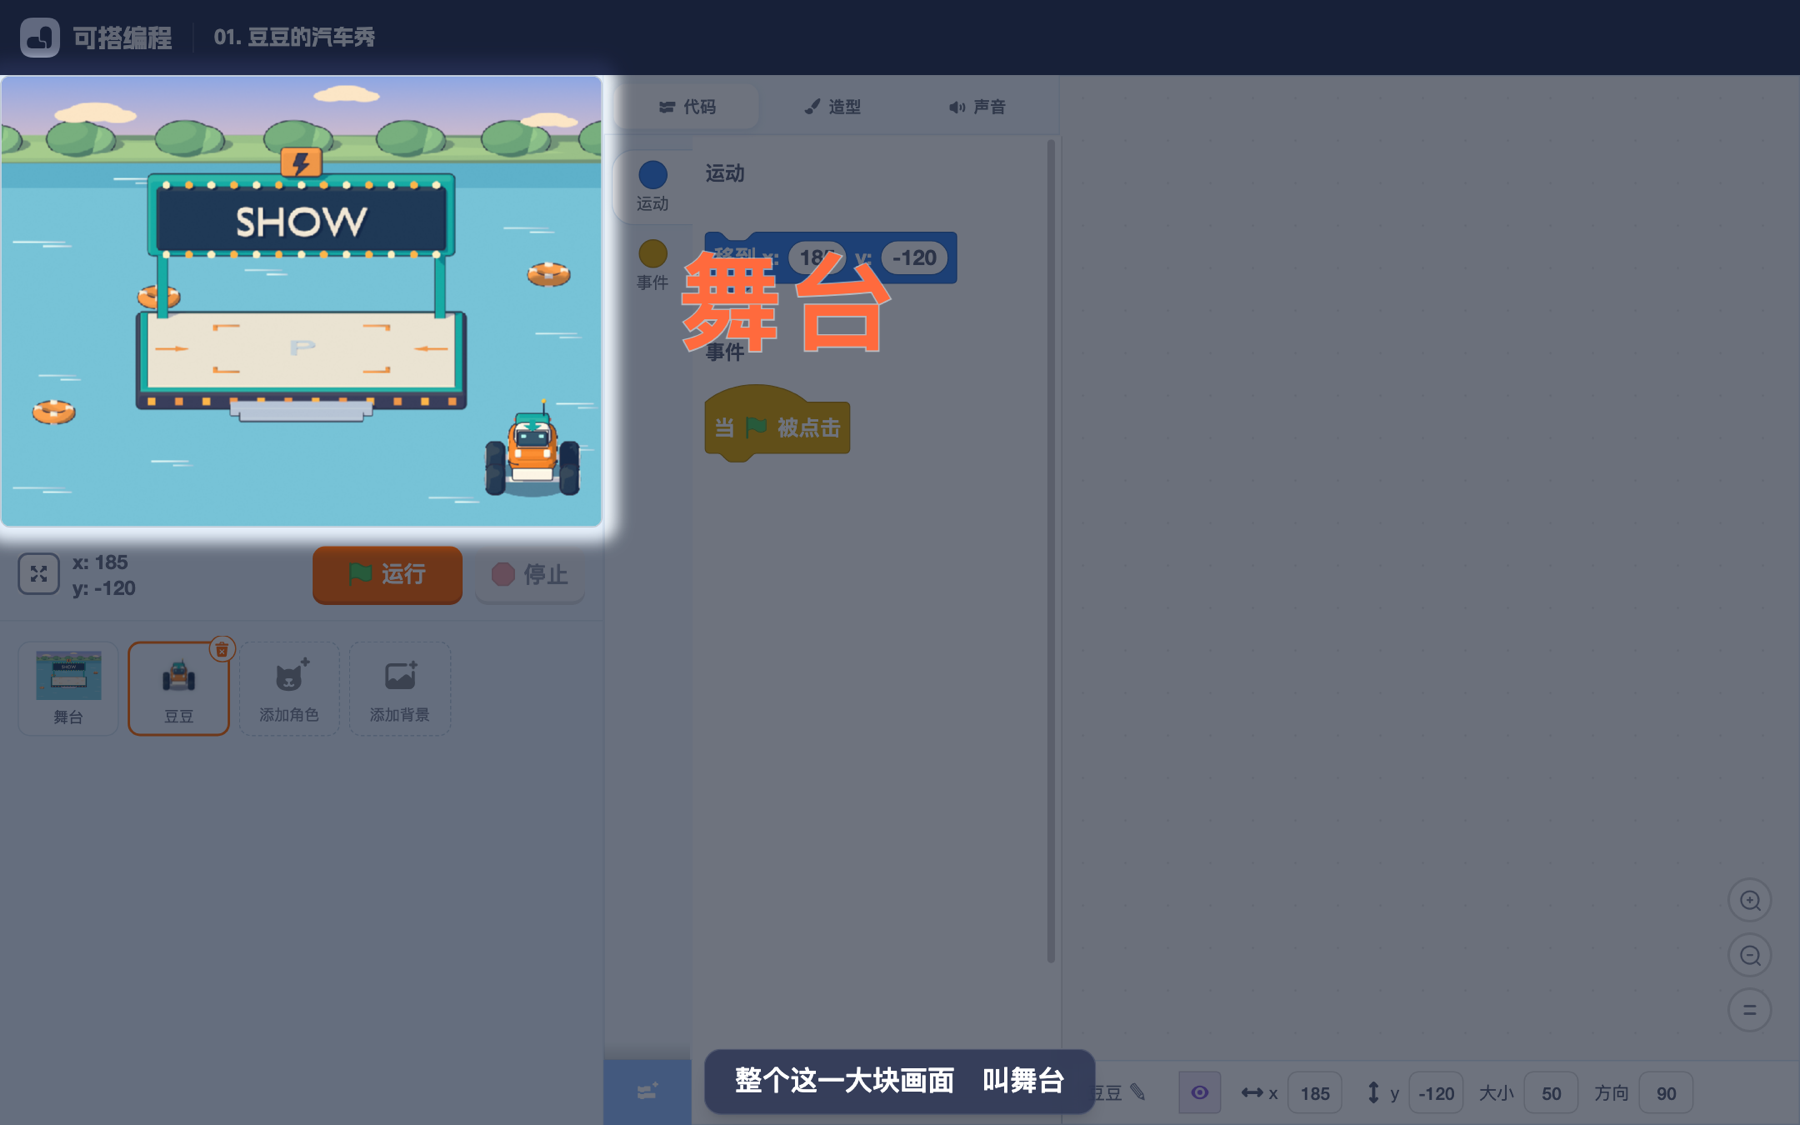Viewport: 1800px width, 1125px height.
Task: Click the x position field 185
Action: tap(1314, 1093)
